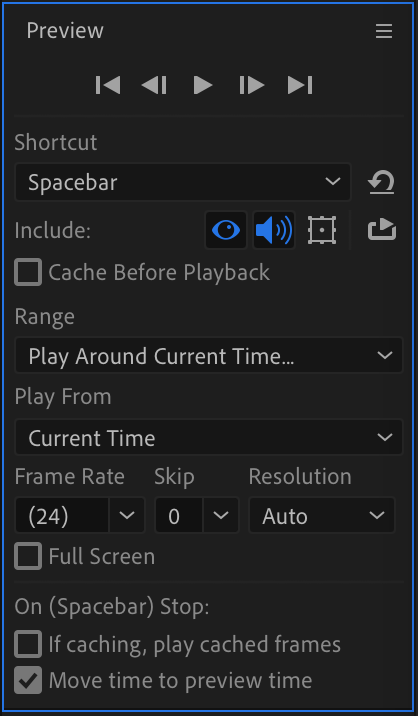The image size is (418, 716).
Task: Reset shortcut settings with the revert icon
Action: [x=381, y=182]
